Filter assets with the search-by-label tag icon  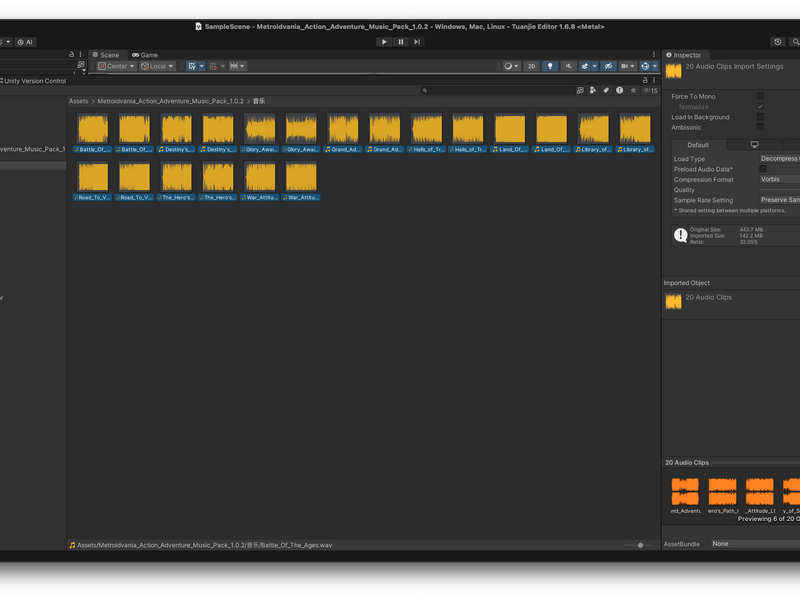click(x=606, y=90)
